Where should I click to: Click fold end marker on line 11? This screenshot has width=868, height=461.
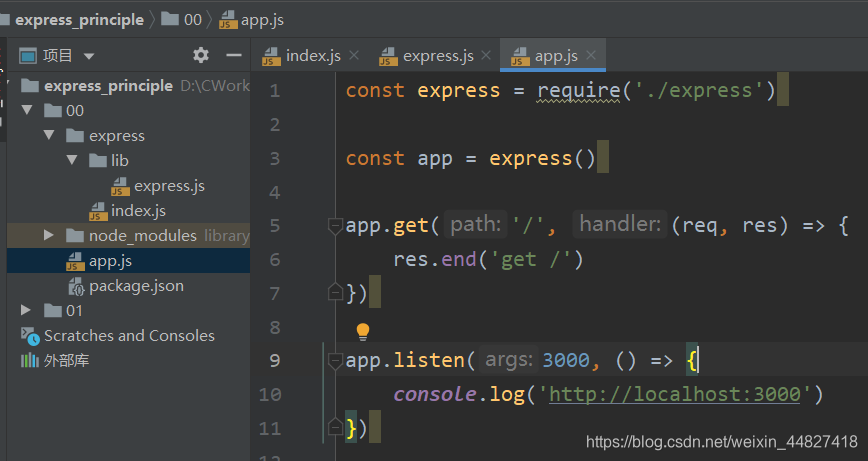click(x=334, y=427)
